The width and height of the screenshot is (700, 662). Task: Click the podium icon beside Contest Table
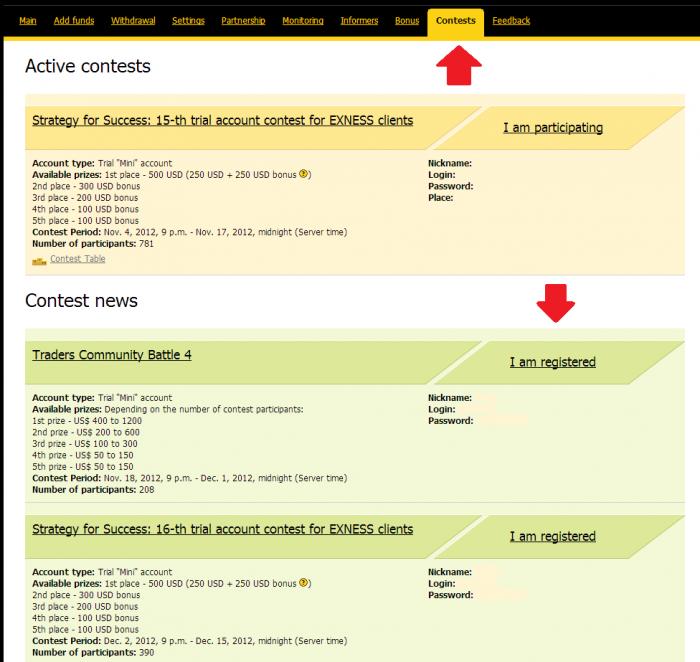(39, 261)
